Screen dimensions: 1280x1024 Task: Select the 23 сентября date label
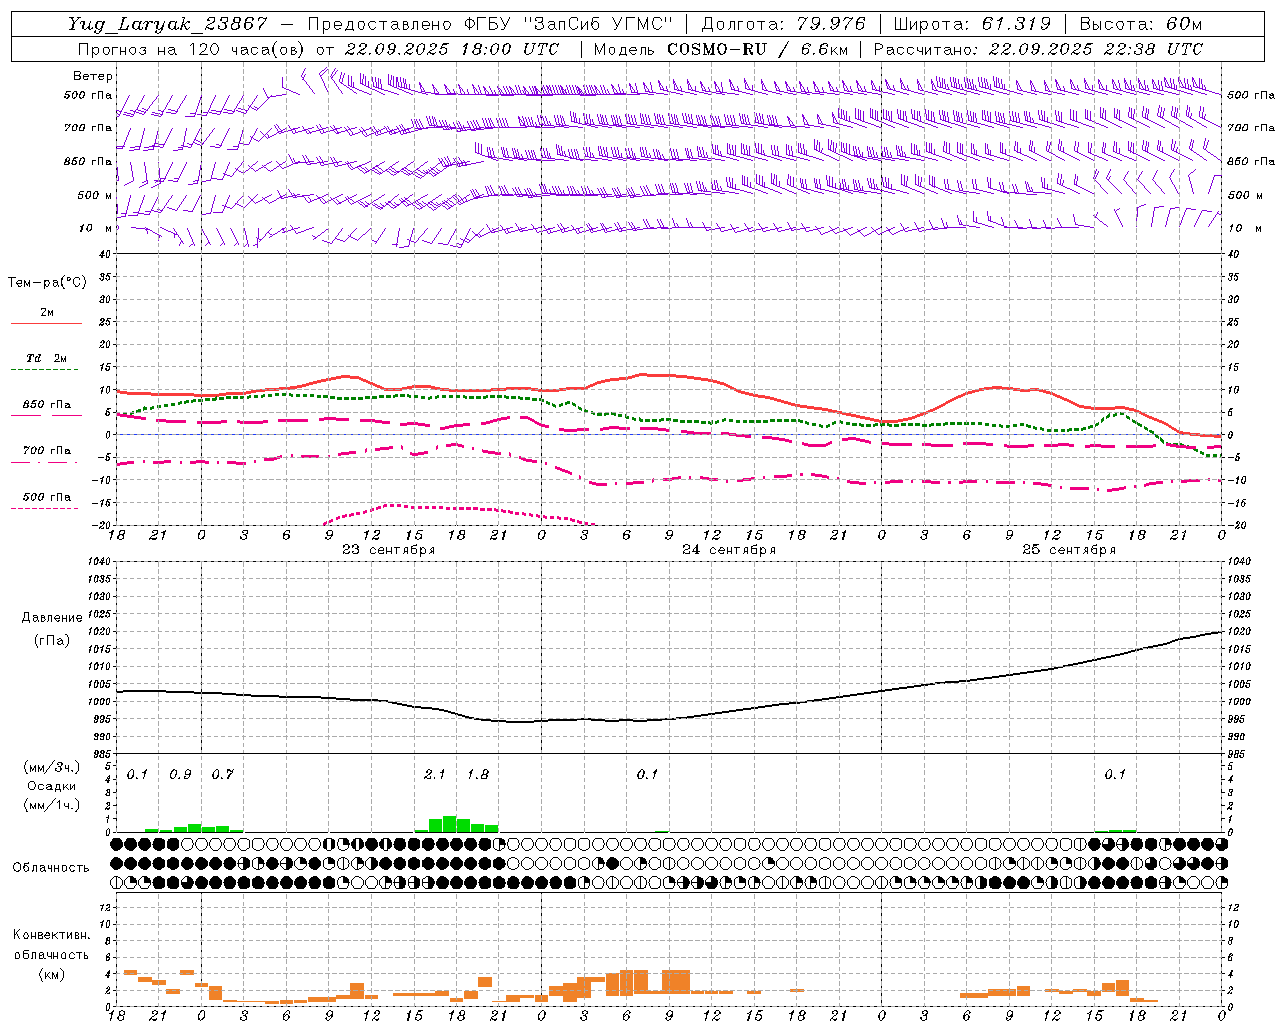[388, 550]
